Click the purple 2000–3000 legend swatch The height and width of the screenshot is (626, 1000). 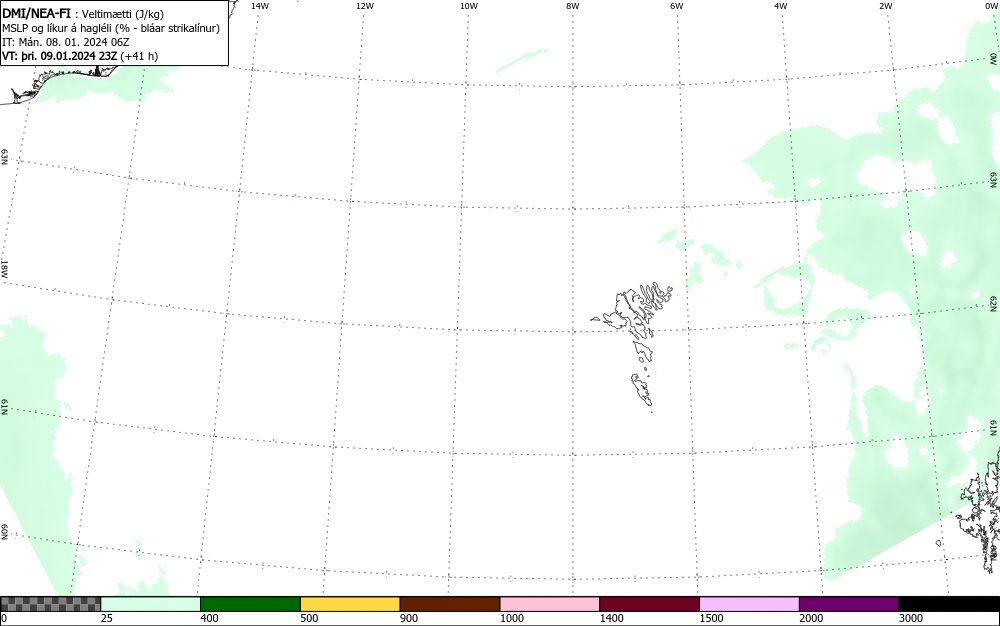click(x=849, y=604)
